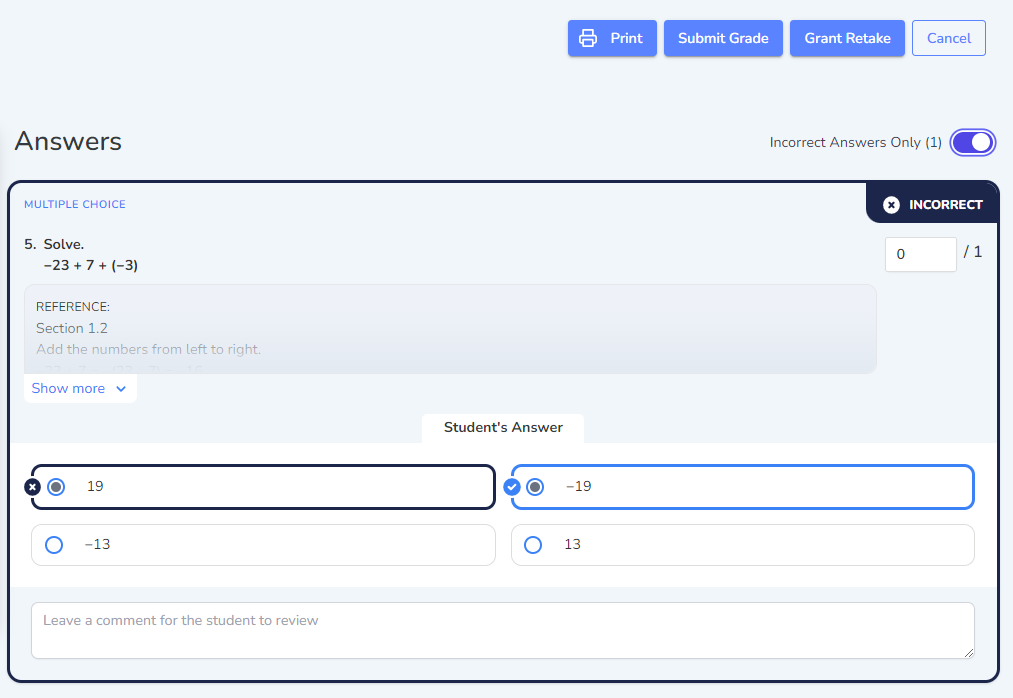The width and height of the screenshot is (1013, 698).
Task: Grant a retake to the student
Action: click(847, 38)
